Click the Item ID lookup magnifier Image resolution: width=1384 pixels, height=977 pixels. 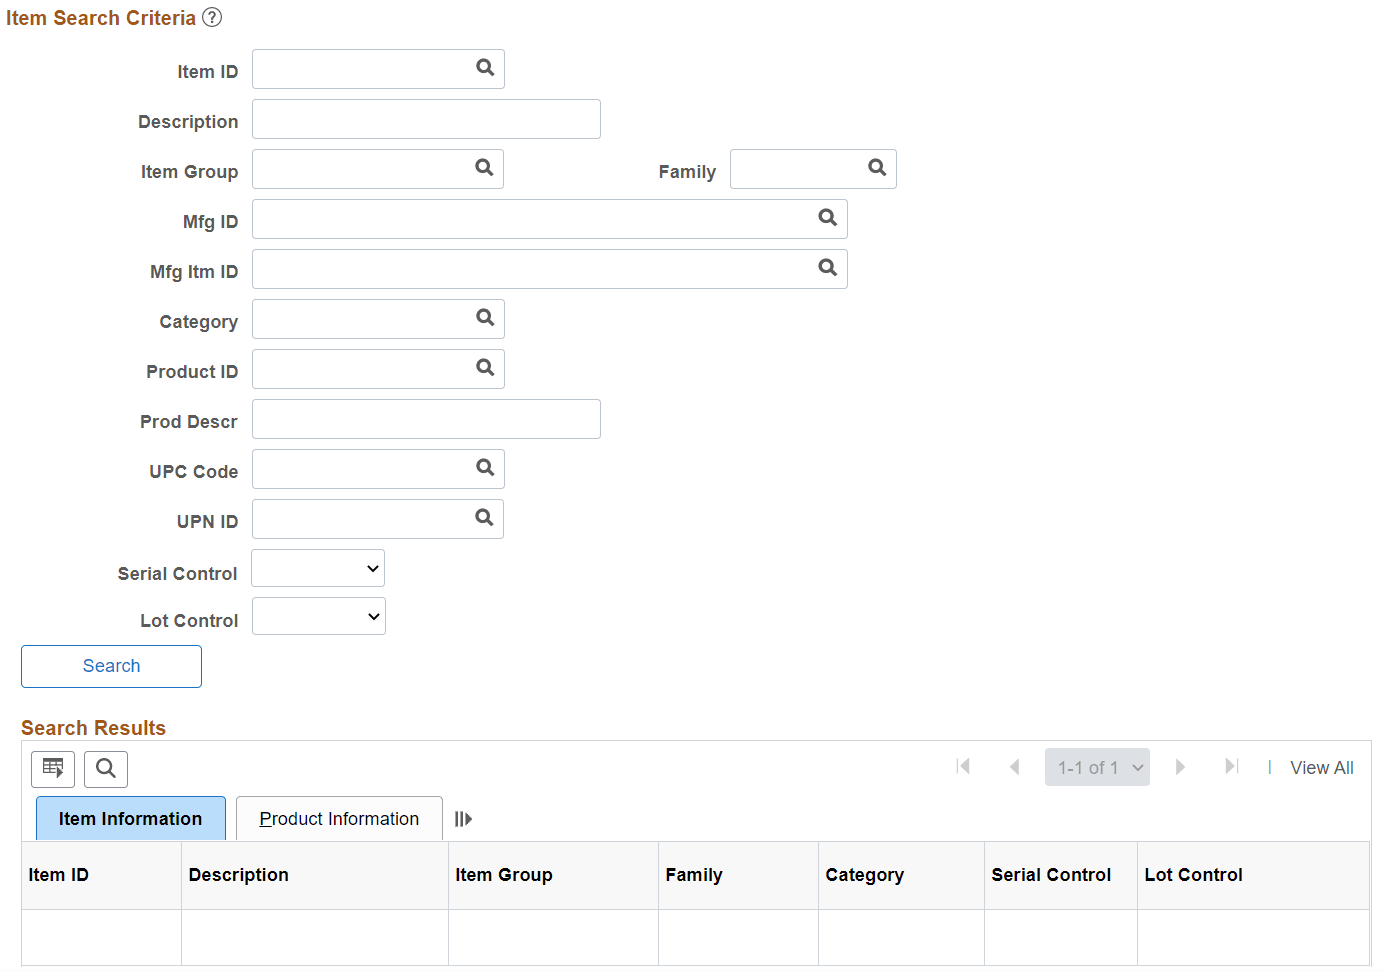(485, 67)
